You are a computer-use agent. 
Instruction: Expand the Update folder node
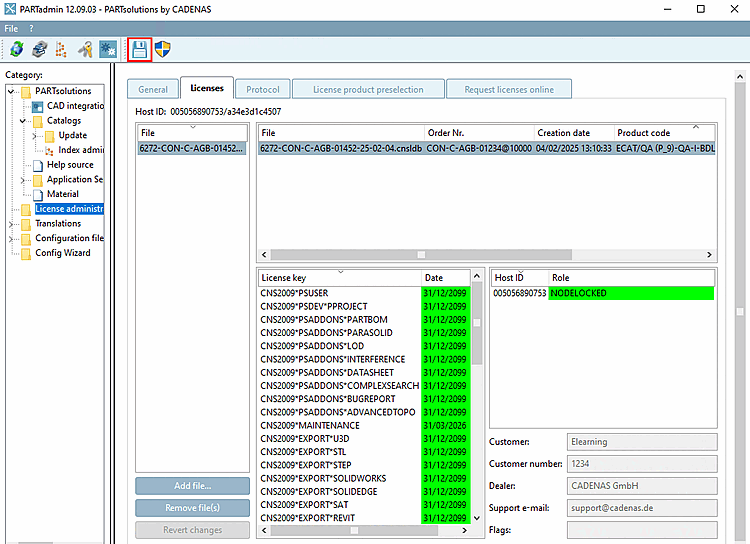[x=35, y=136]
